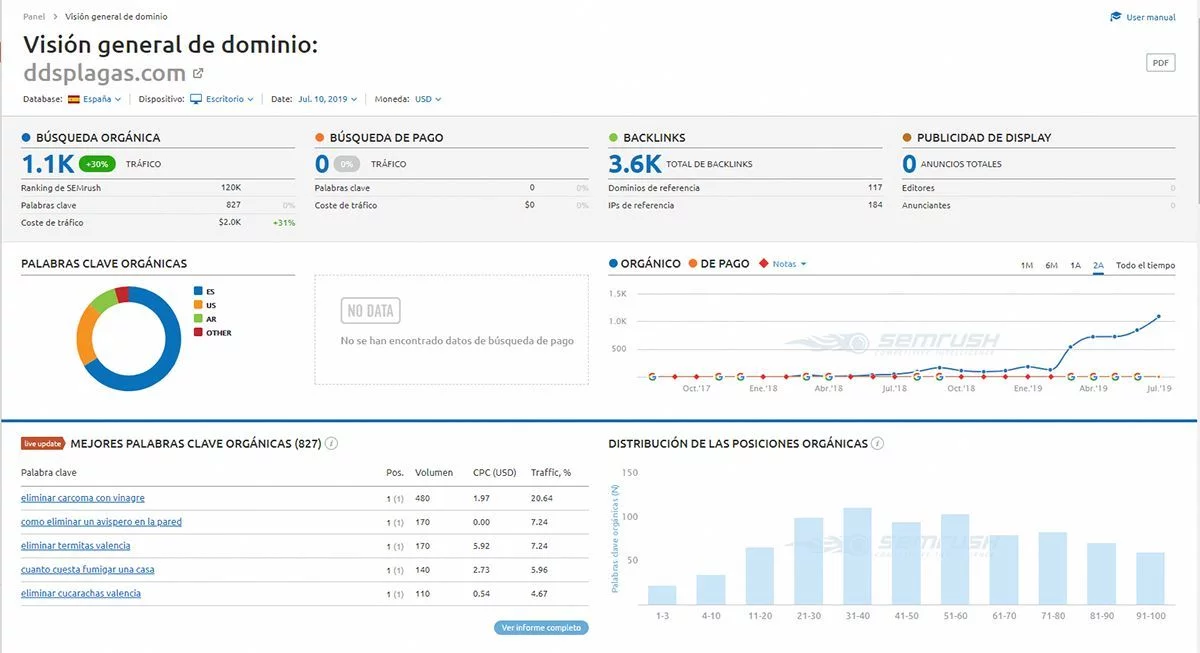Click the Pos. column header
This screenshot has width=1200, height=653.
click(395, 473)
